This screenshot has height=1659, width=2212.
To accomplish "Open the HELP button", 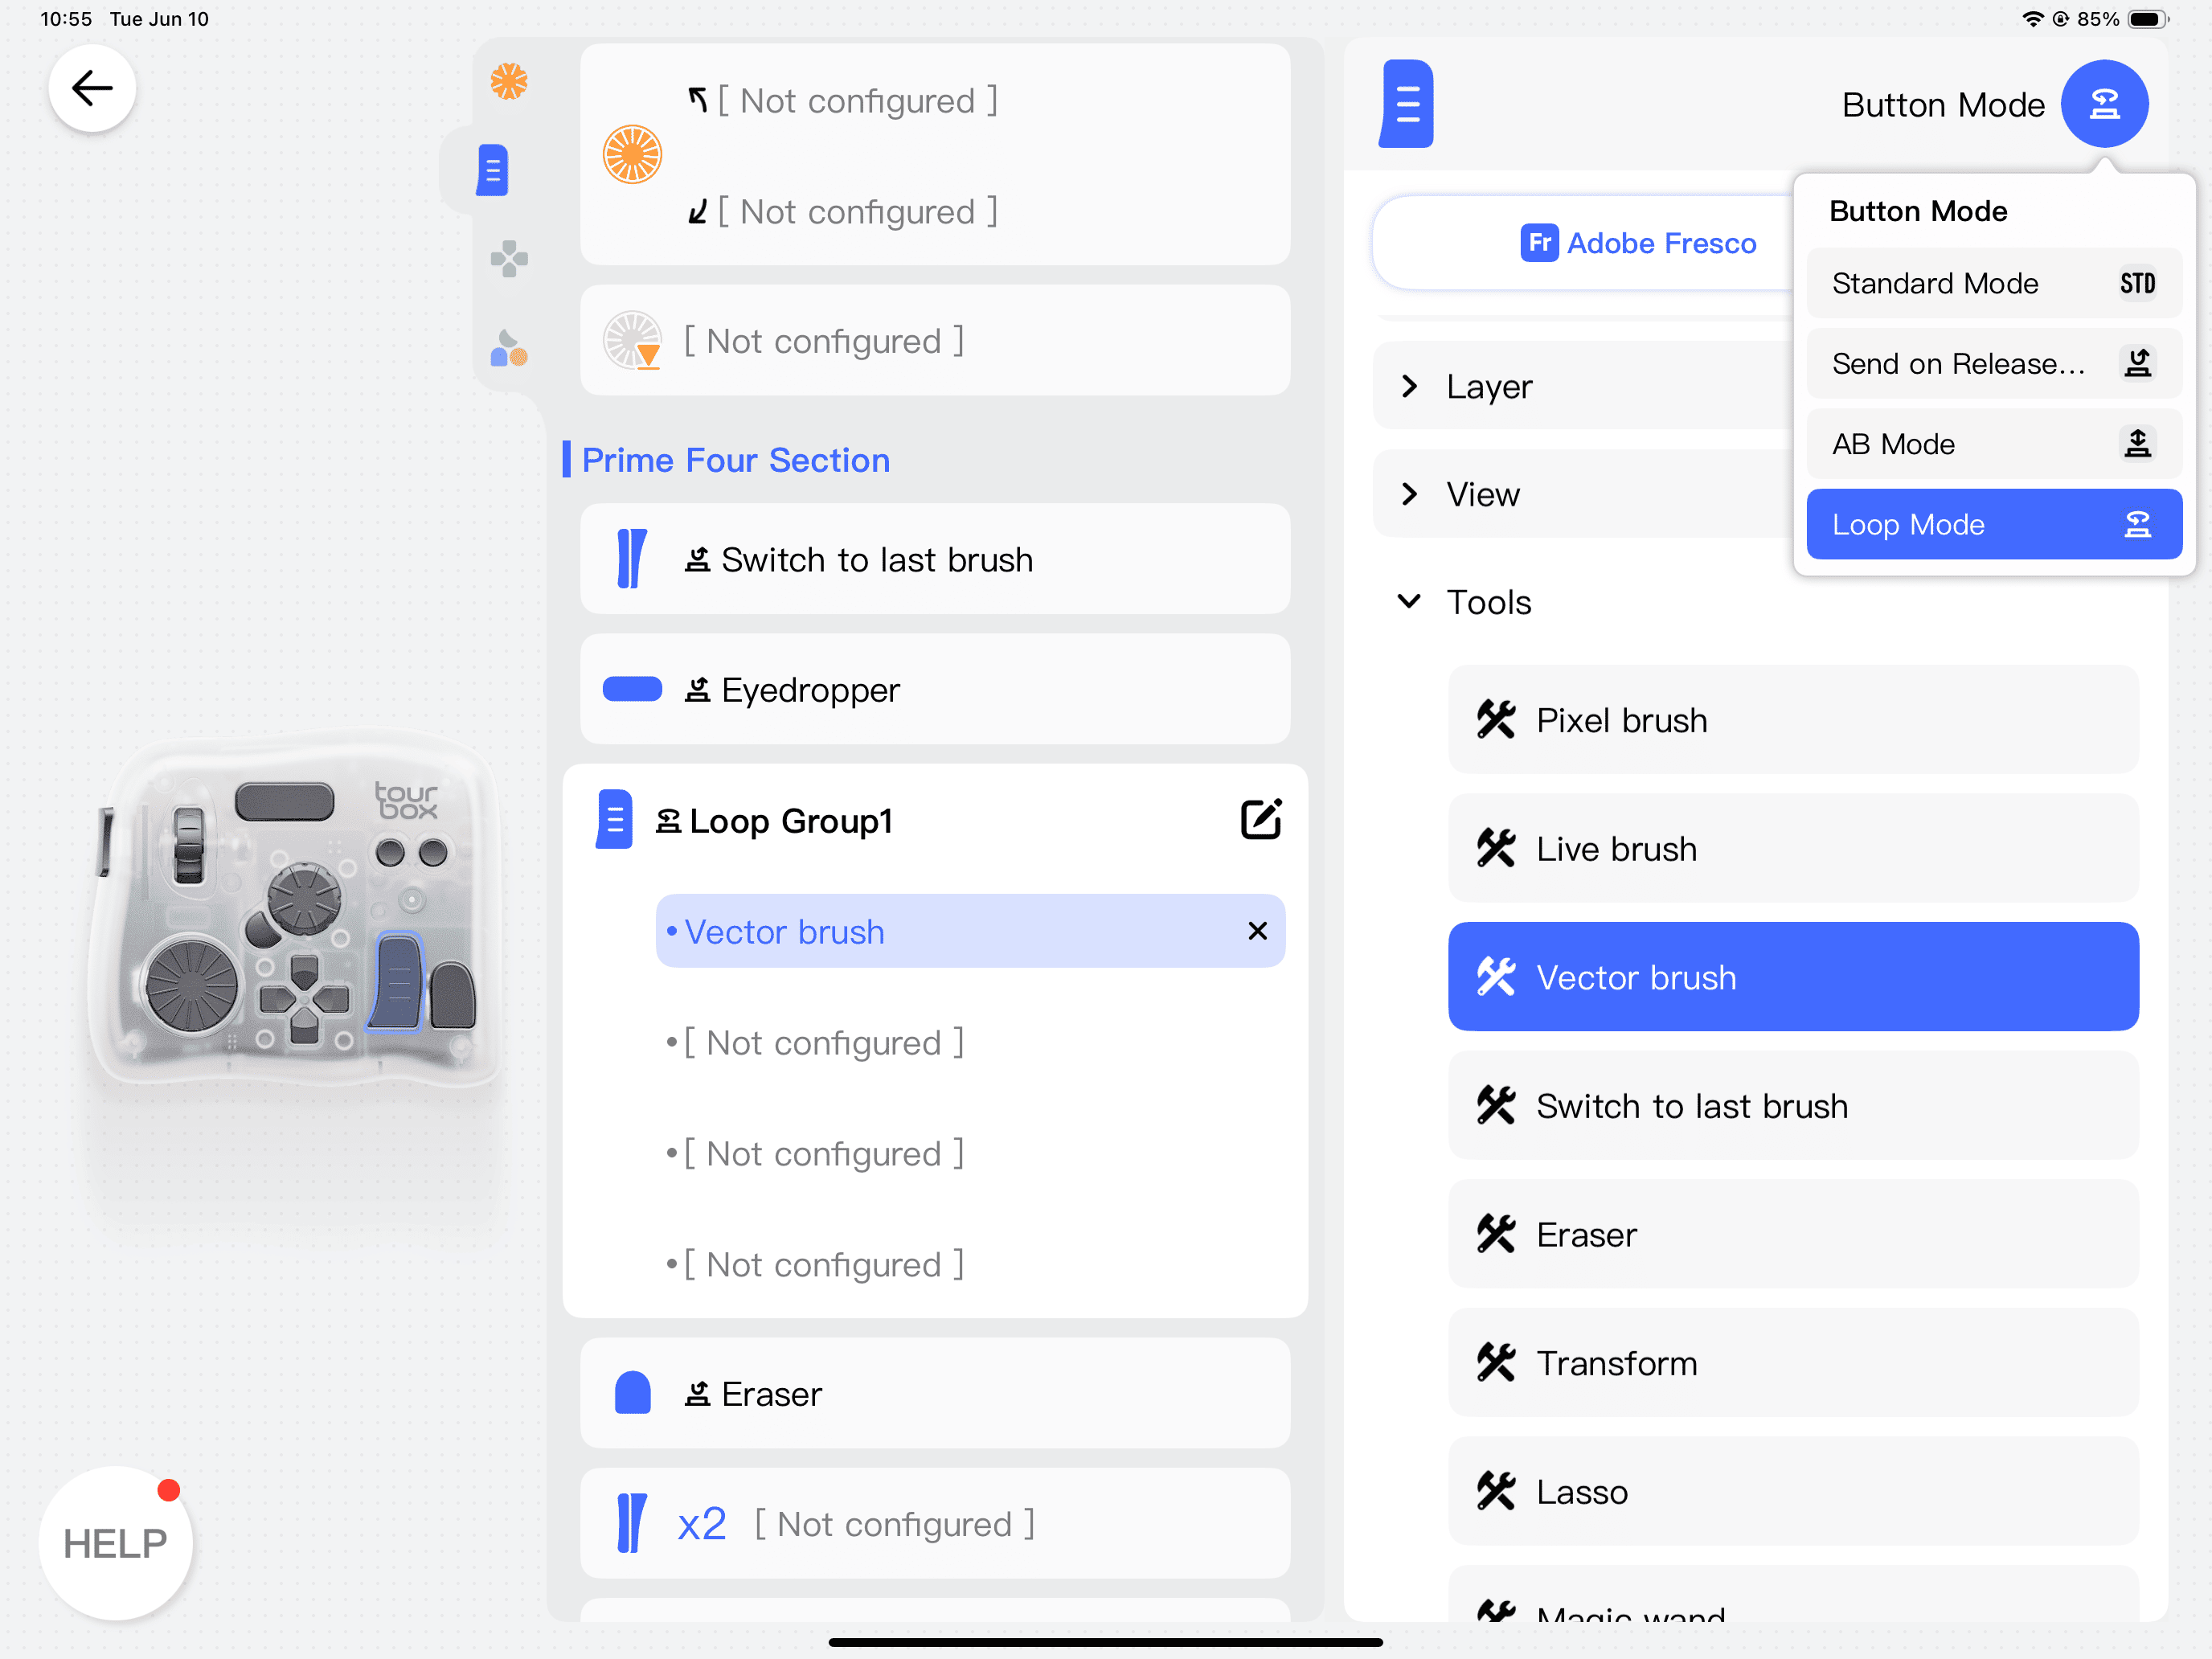I will coord(116,1542).
